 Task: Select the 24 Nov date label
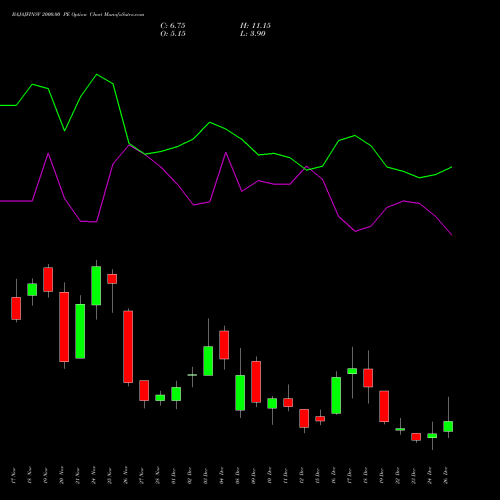tap(94, 476)
